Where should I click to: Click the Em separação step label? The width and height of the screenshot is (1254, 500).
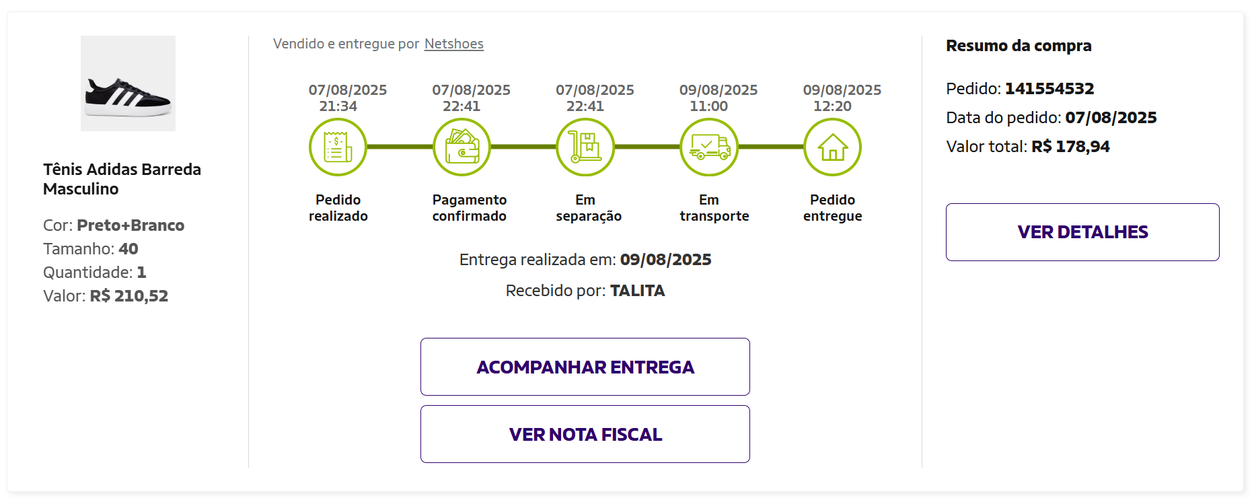click(x=589, y=208)
